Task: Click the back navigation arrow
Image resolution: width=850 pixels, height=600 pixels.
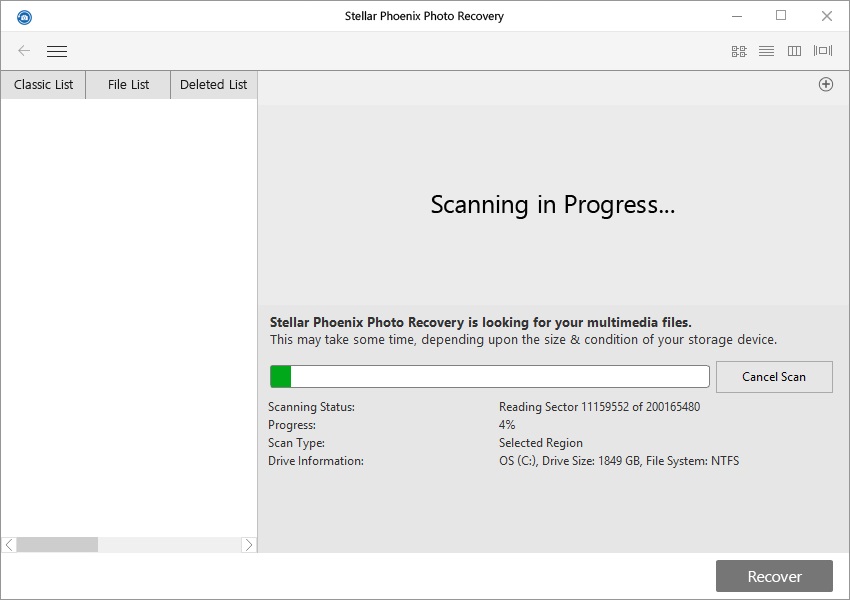Action: (x=22, y=51)
